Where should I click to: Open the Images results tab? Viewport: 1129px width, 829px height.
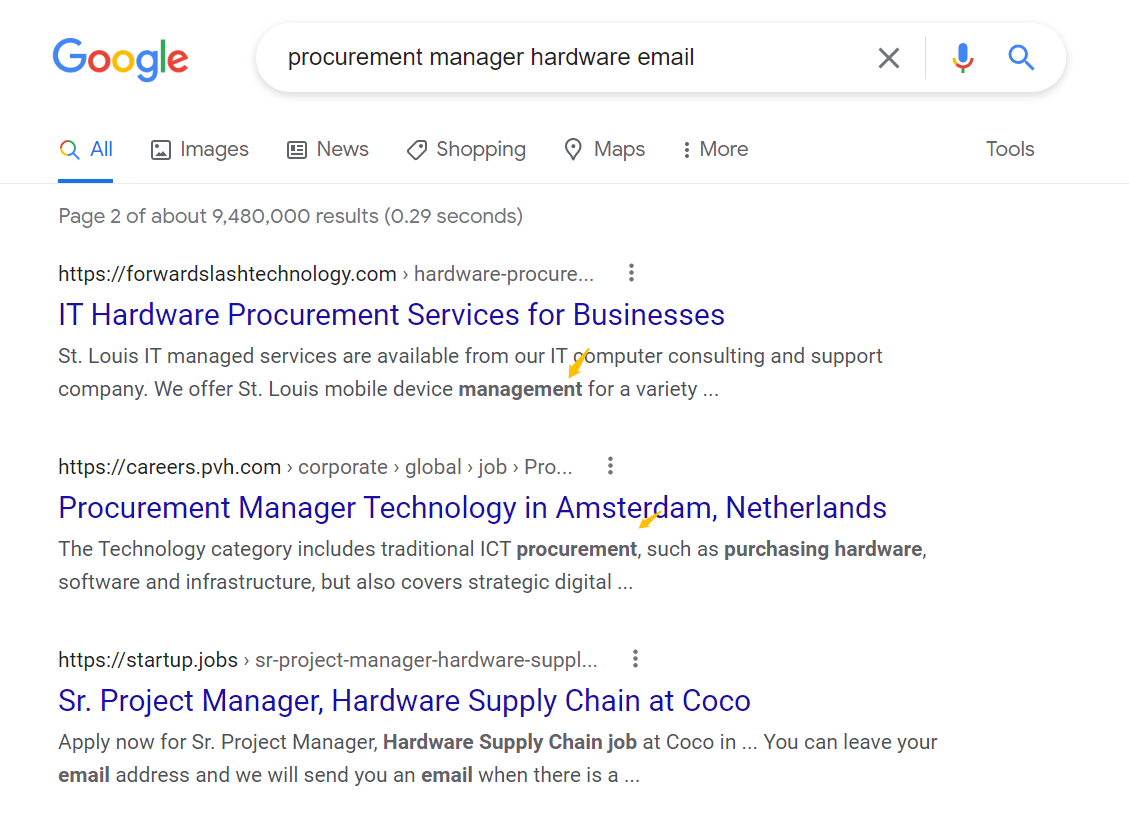coord(199,149)
